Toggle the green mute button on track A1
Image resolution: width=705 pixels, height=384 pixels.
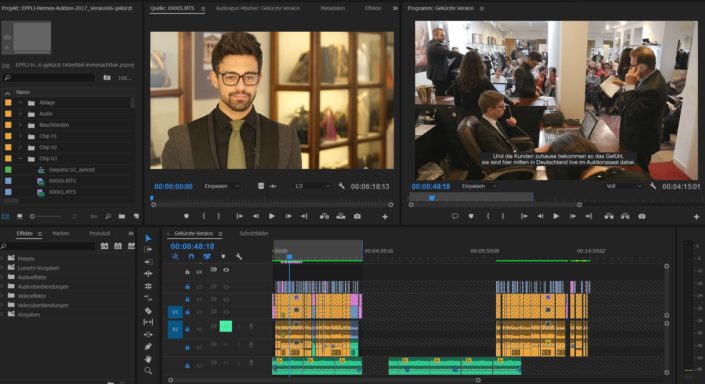226,326
